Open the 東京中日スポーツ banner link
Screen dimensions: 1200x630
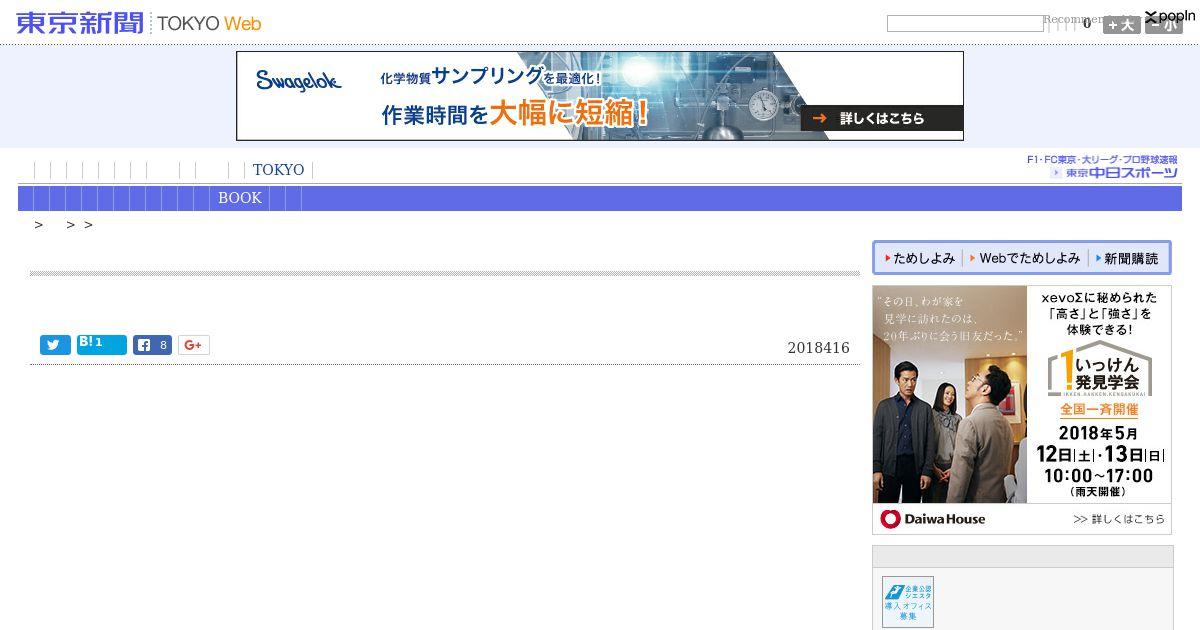coord(1102,166)
